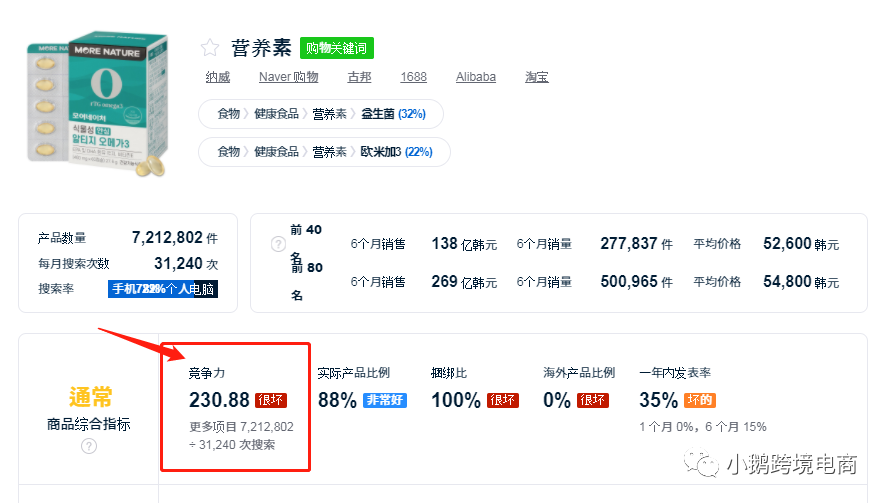886x503 pixels.
Task: Click the text 1 个月 0%, 6 个月 15%
Action: tap(703, 427)
